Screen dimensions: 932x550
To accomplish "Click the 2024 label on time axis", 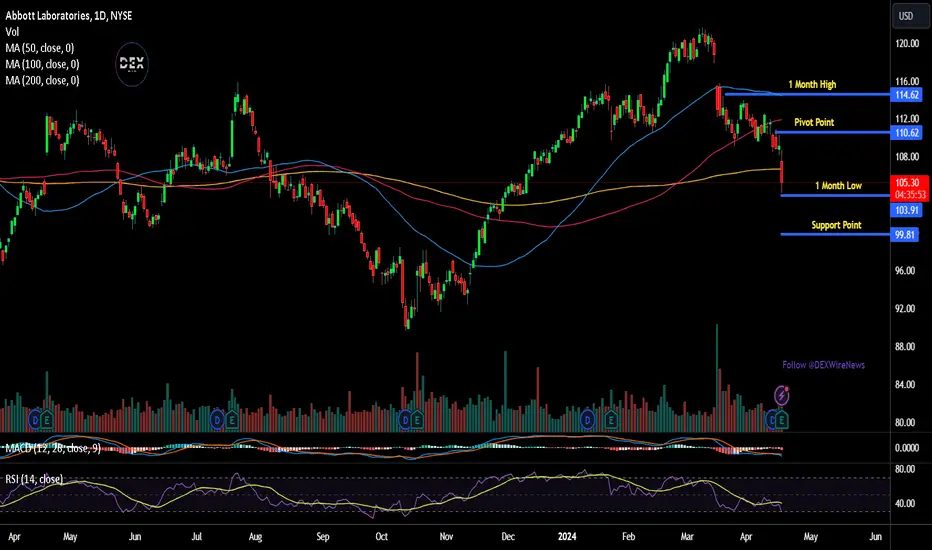I will click(567, 536).
